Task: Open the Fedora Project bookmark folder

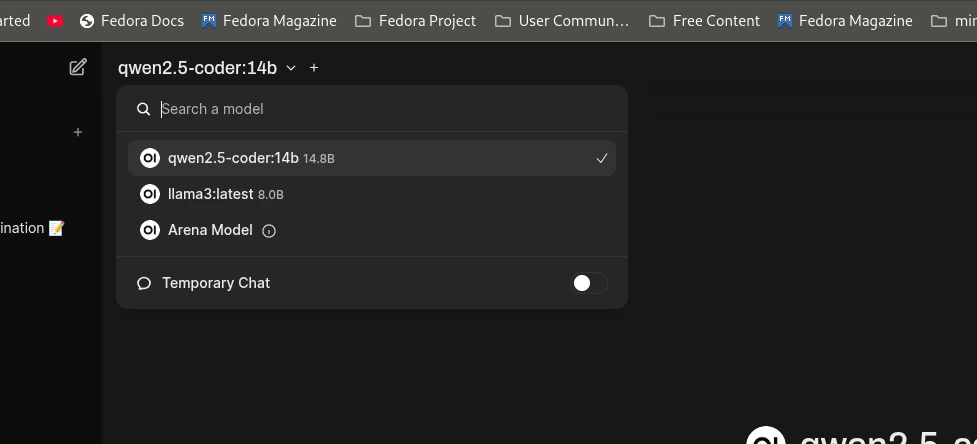Action: [x=415, y=20]
